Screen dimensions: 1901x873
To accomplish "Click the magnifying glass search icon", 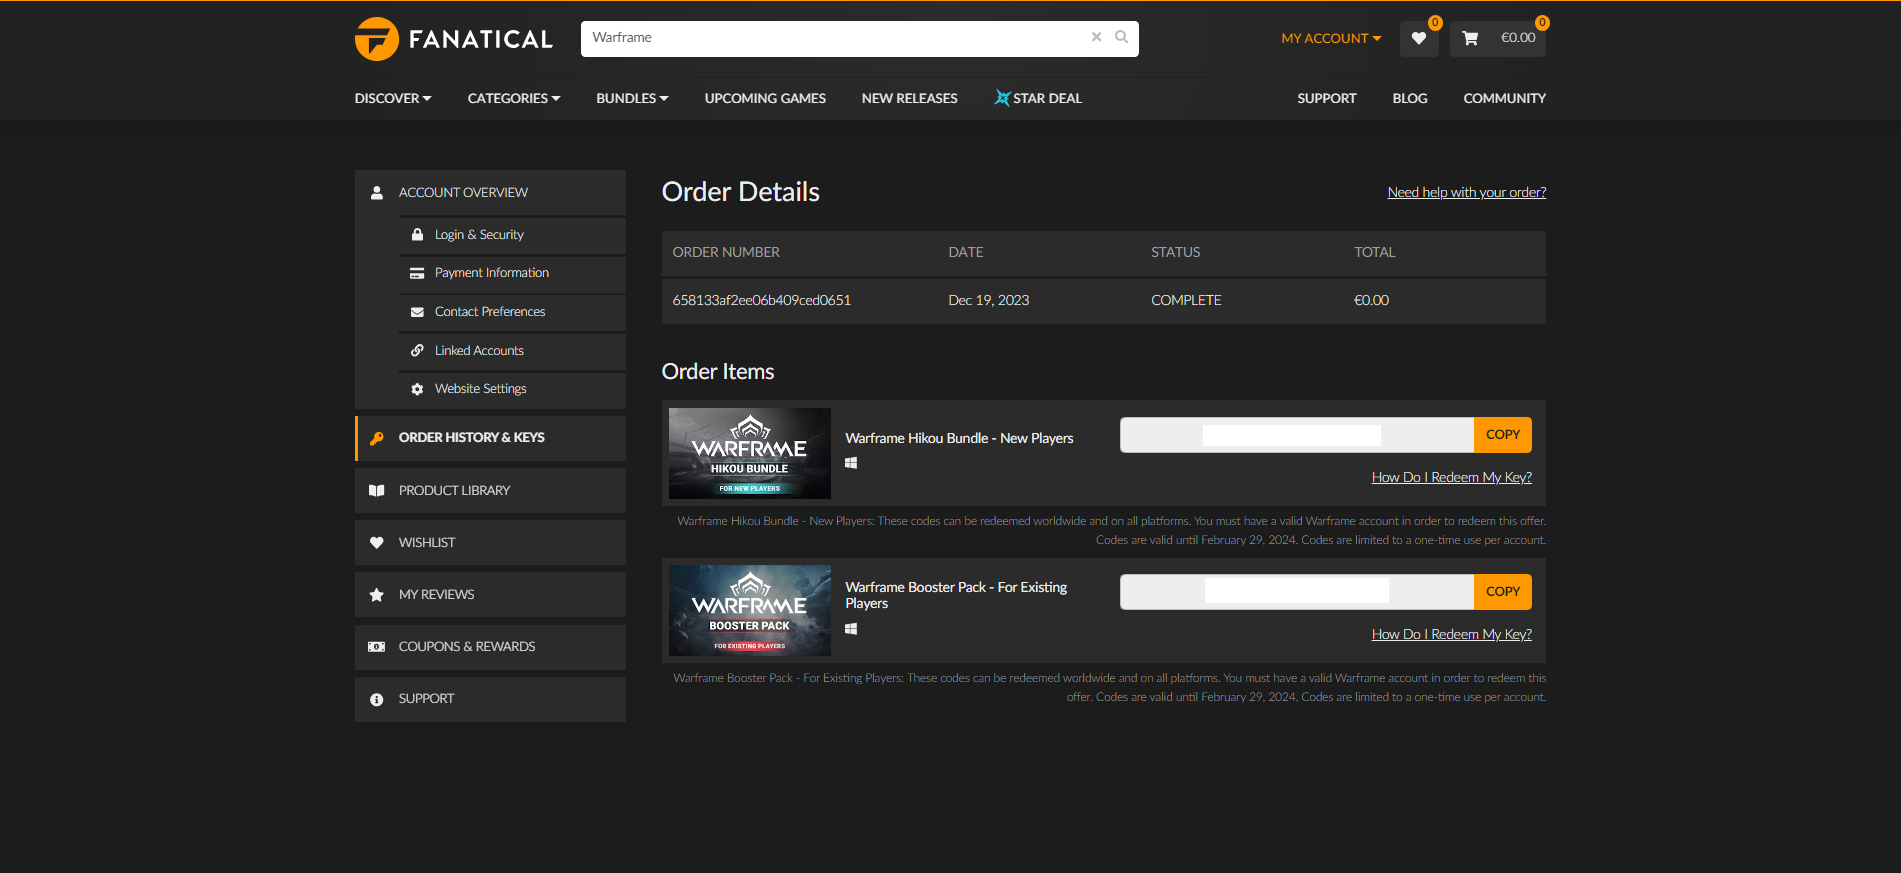I will coord(1122,37).
